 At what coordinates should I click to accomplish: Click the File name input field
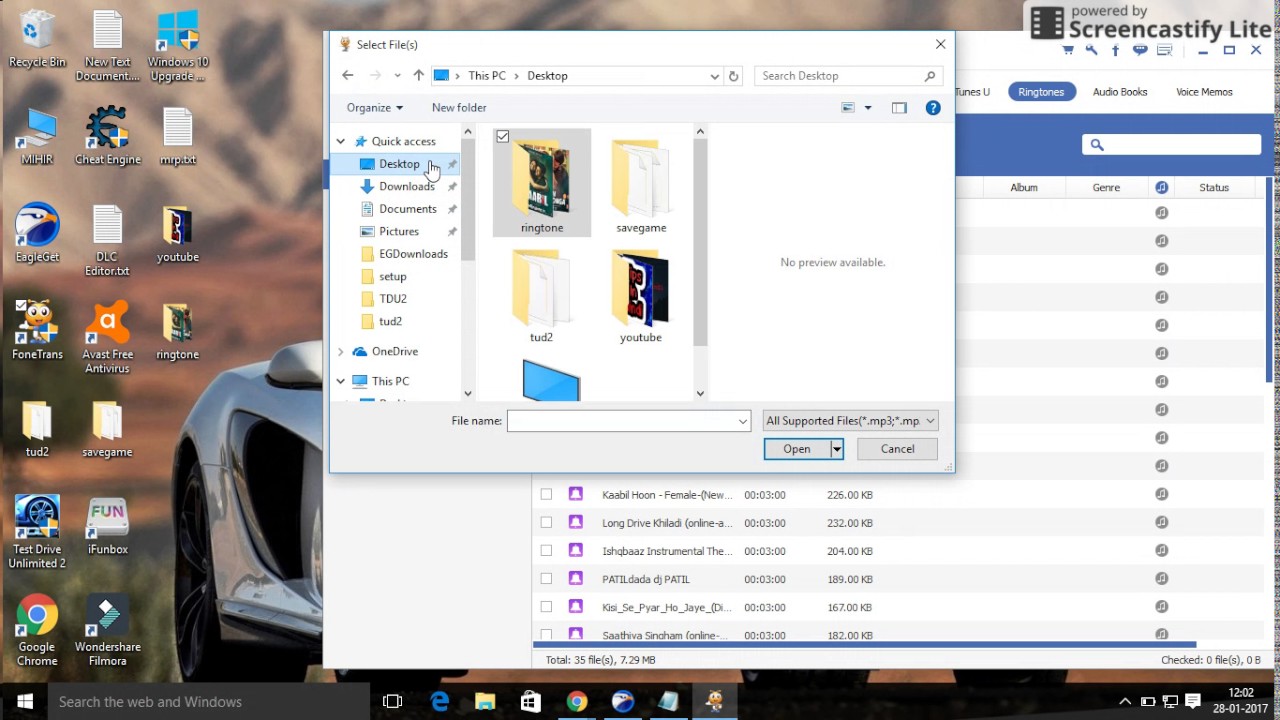(x=622, y=421)
